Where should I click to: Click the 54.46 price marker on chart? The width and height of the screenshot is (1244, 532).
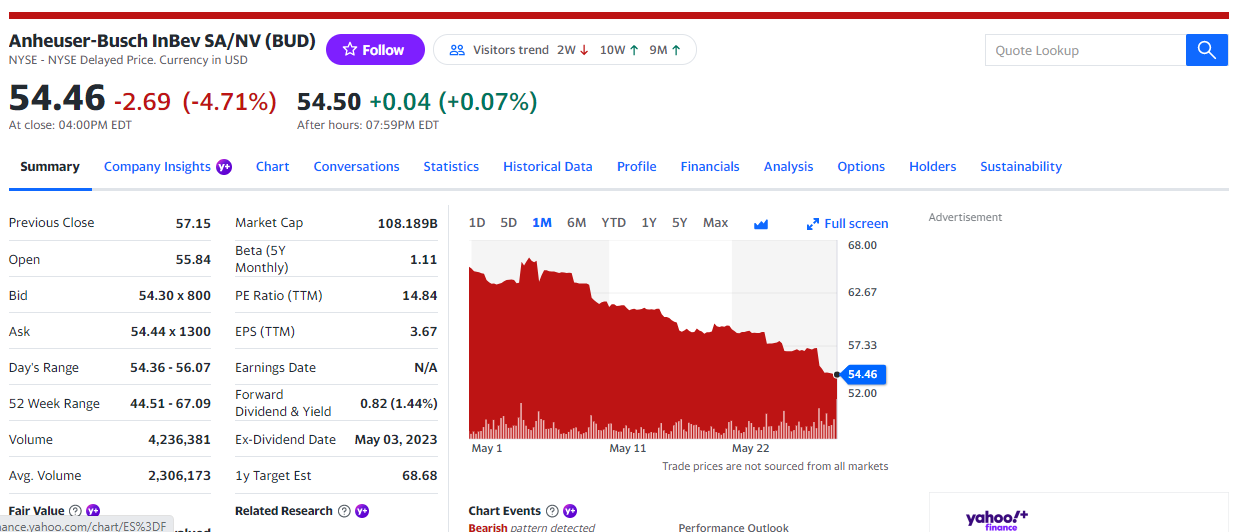(862, 374)
